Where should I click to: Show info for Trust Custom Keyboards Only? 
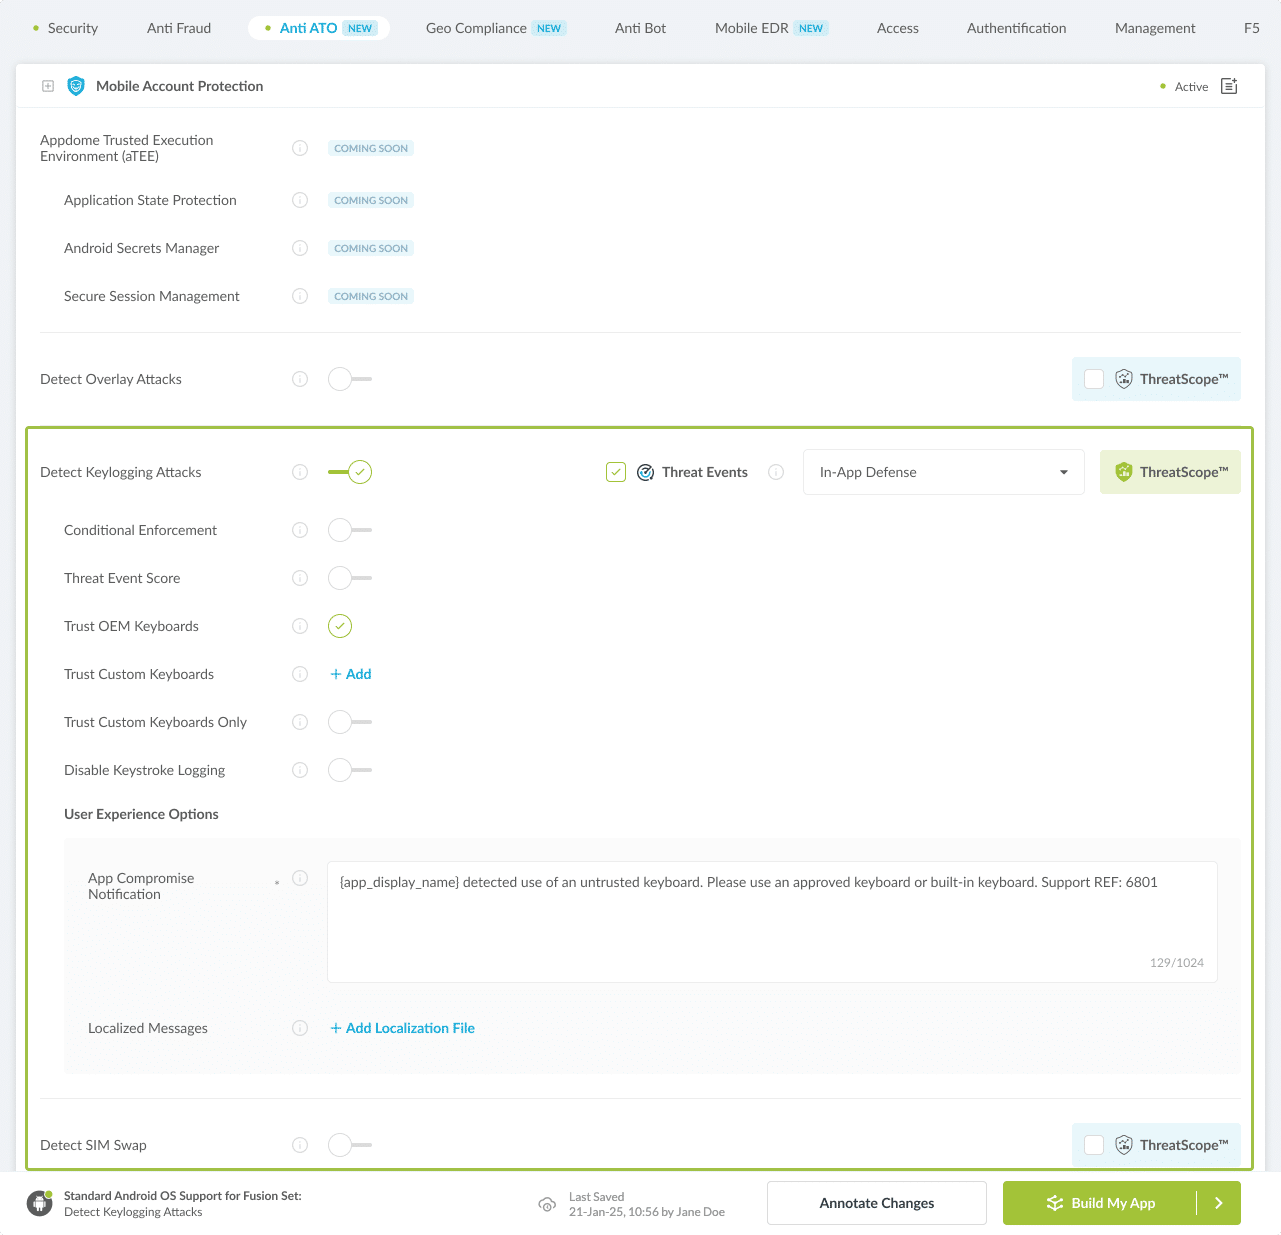(x=300, y=722)
